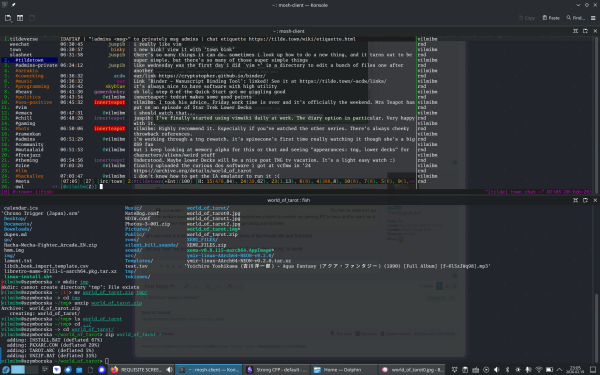Select the #theming buffer in weechat list
Viewport: 600px width, 375px height.
click(x=26, y=160)
